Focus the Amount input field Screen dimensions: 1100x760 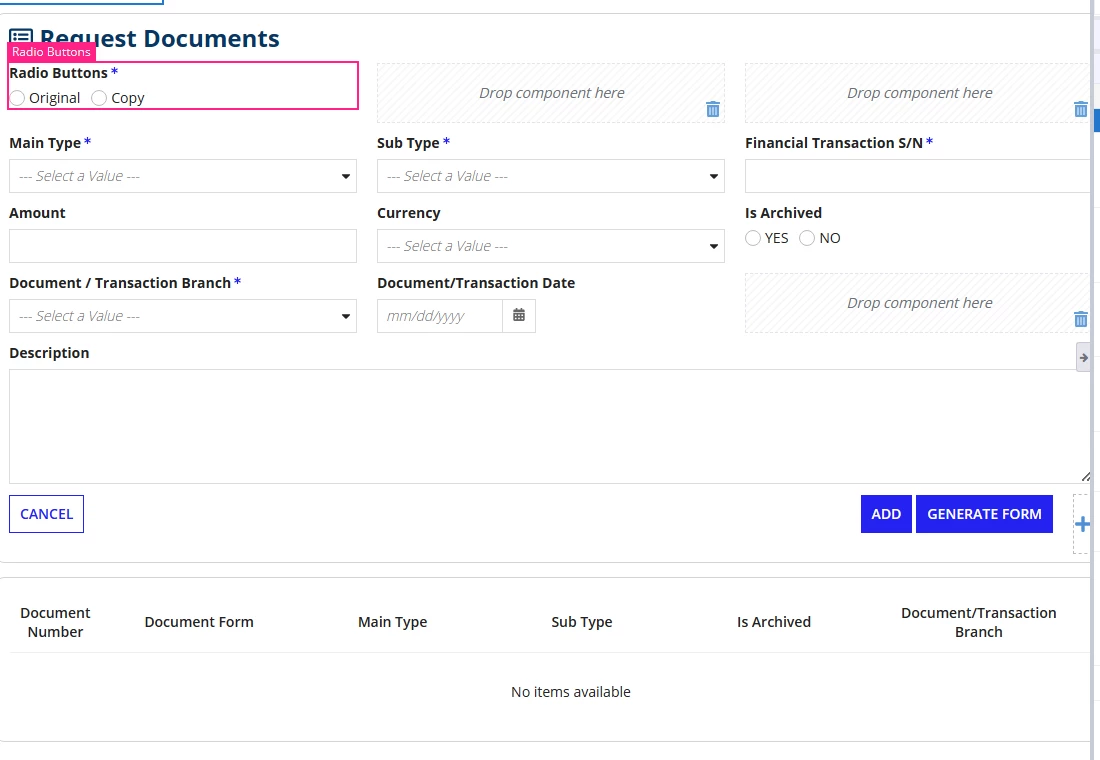click(x=182, y=246)
